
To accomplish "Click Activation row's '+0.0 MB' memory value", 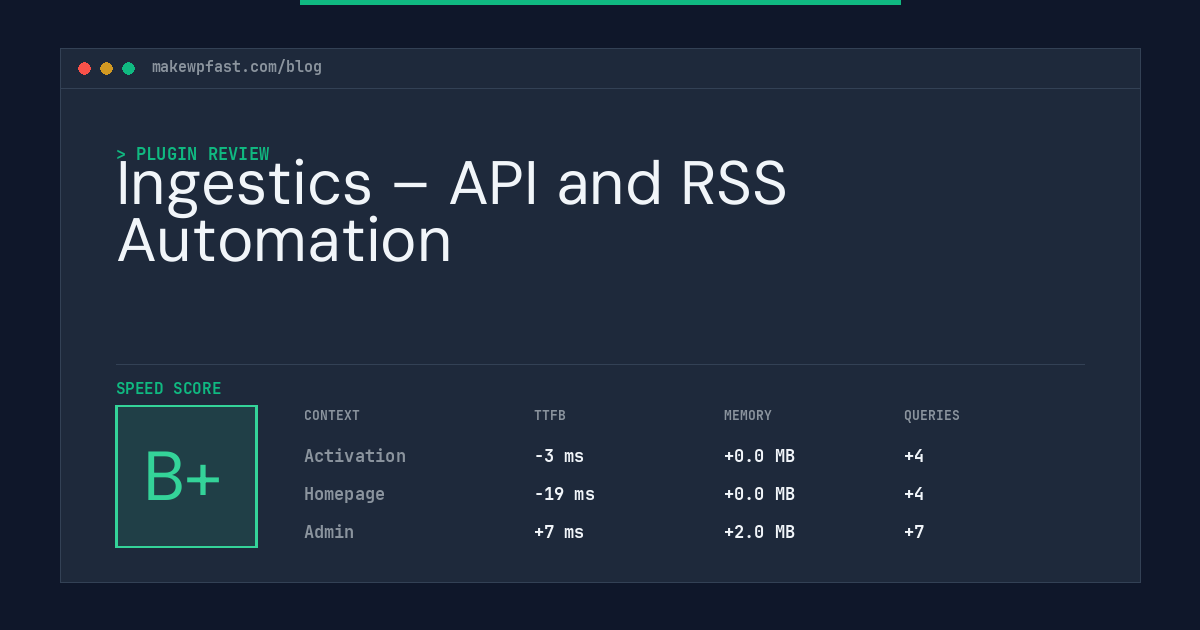I will pyautogui.click(x=759, y=456).
